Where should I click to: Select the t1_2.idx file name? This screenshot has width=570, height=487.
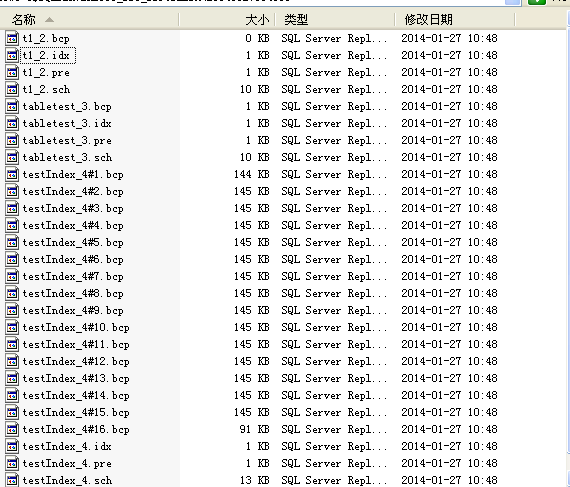[x=47, y=55]
